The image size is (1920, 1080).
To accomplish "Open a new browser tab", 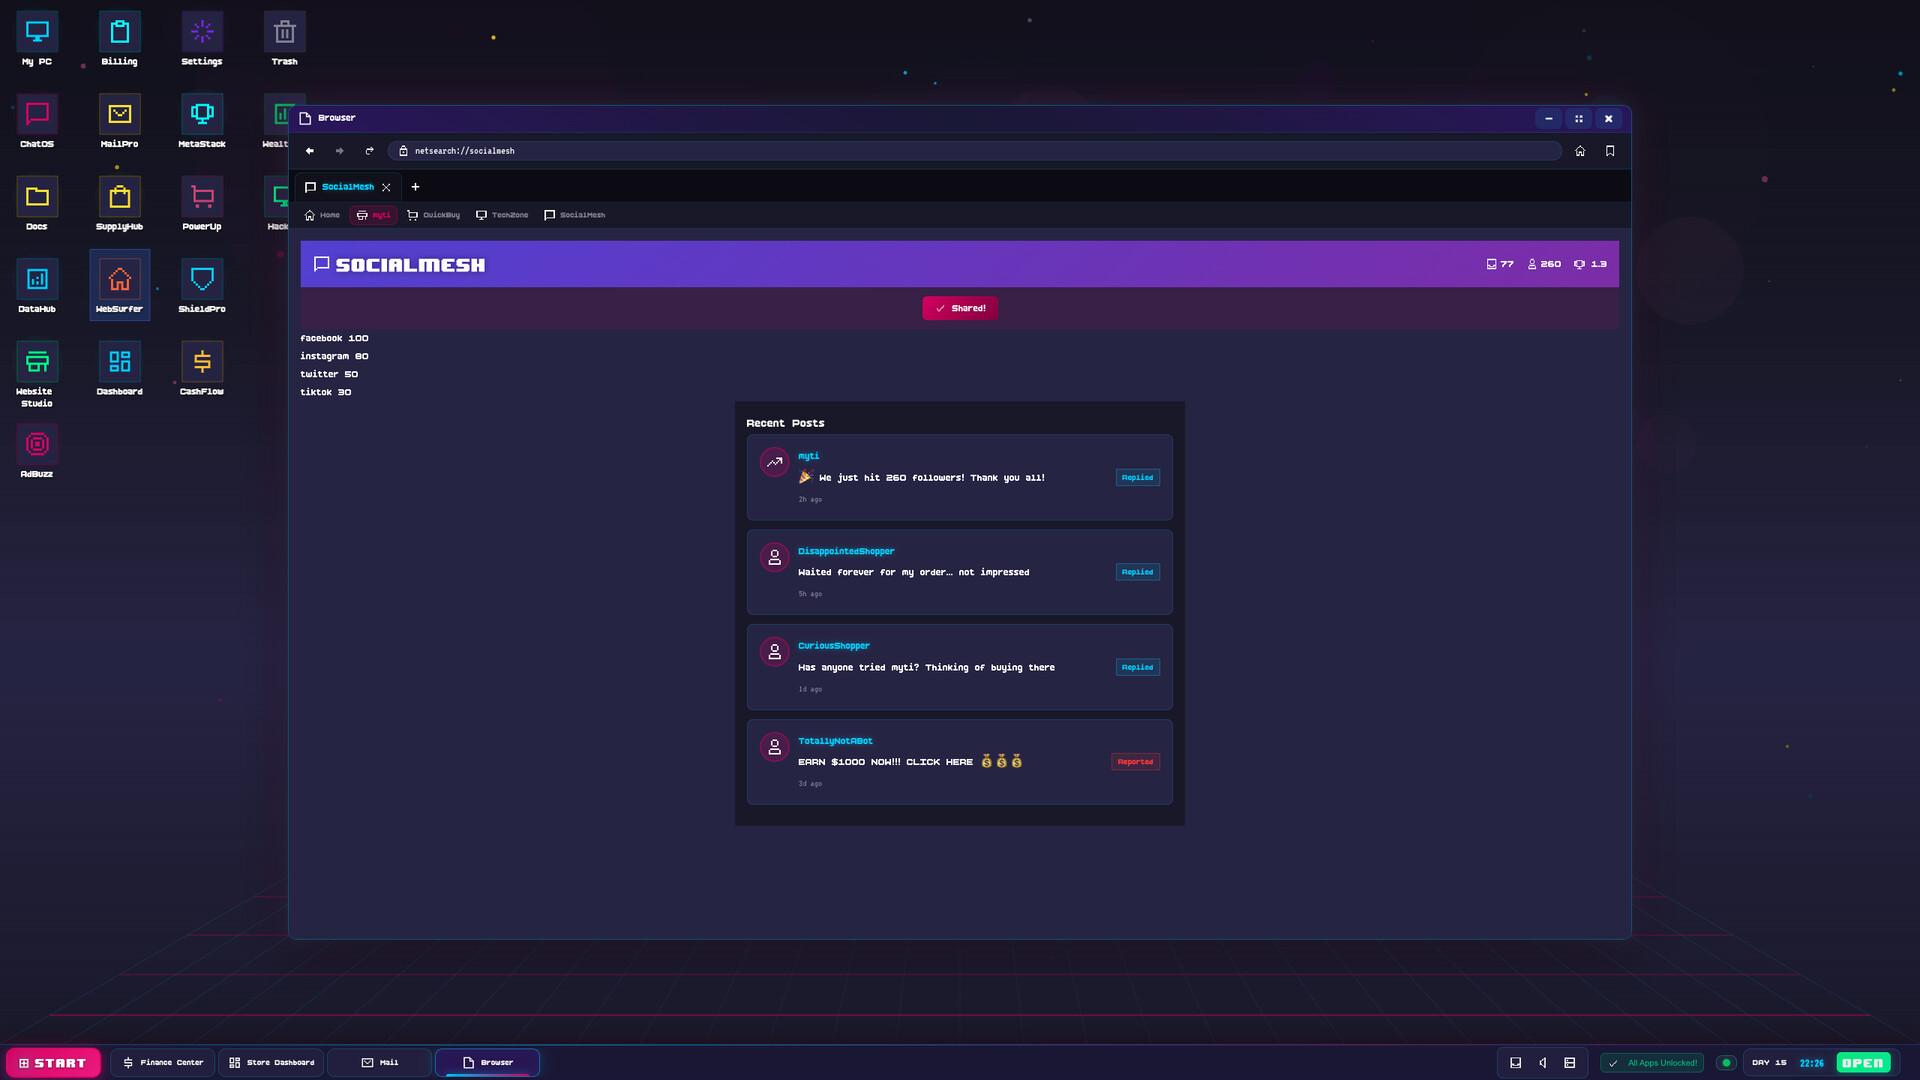I will point(416,187).
